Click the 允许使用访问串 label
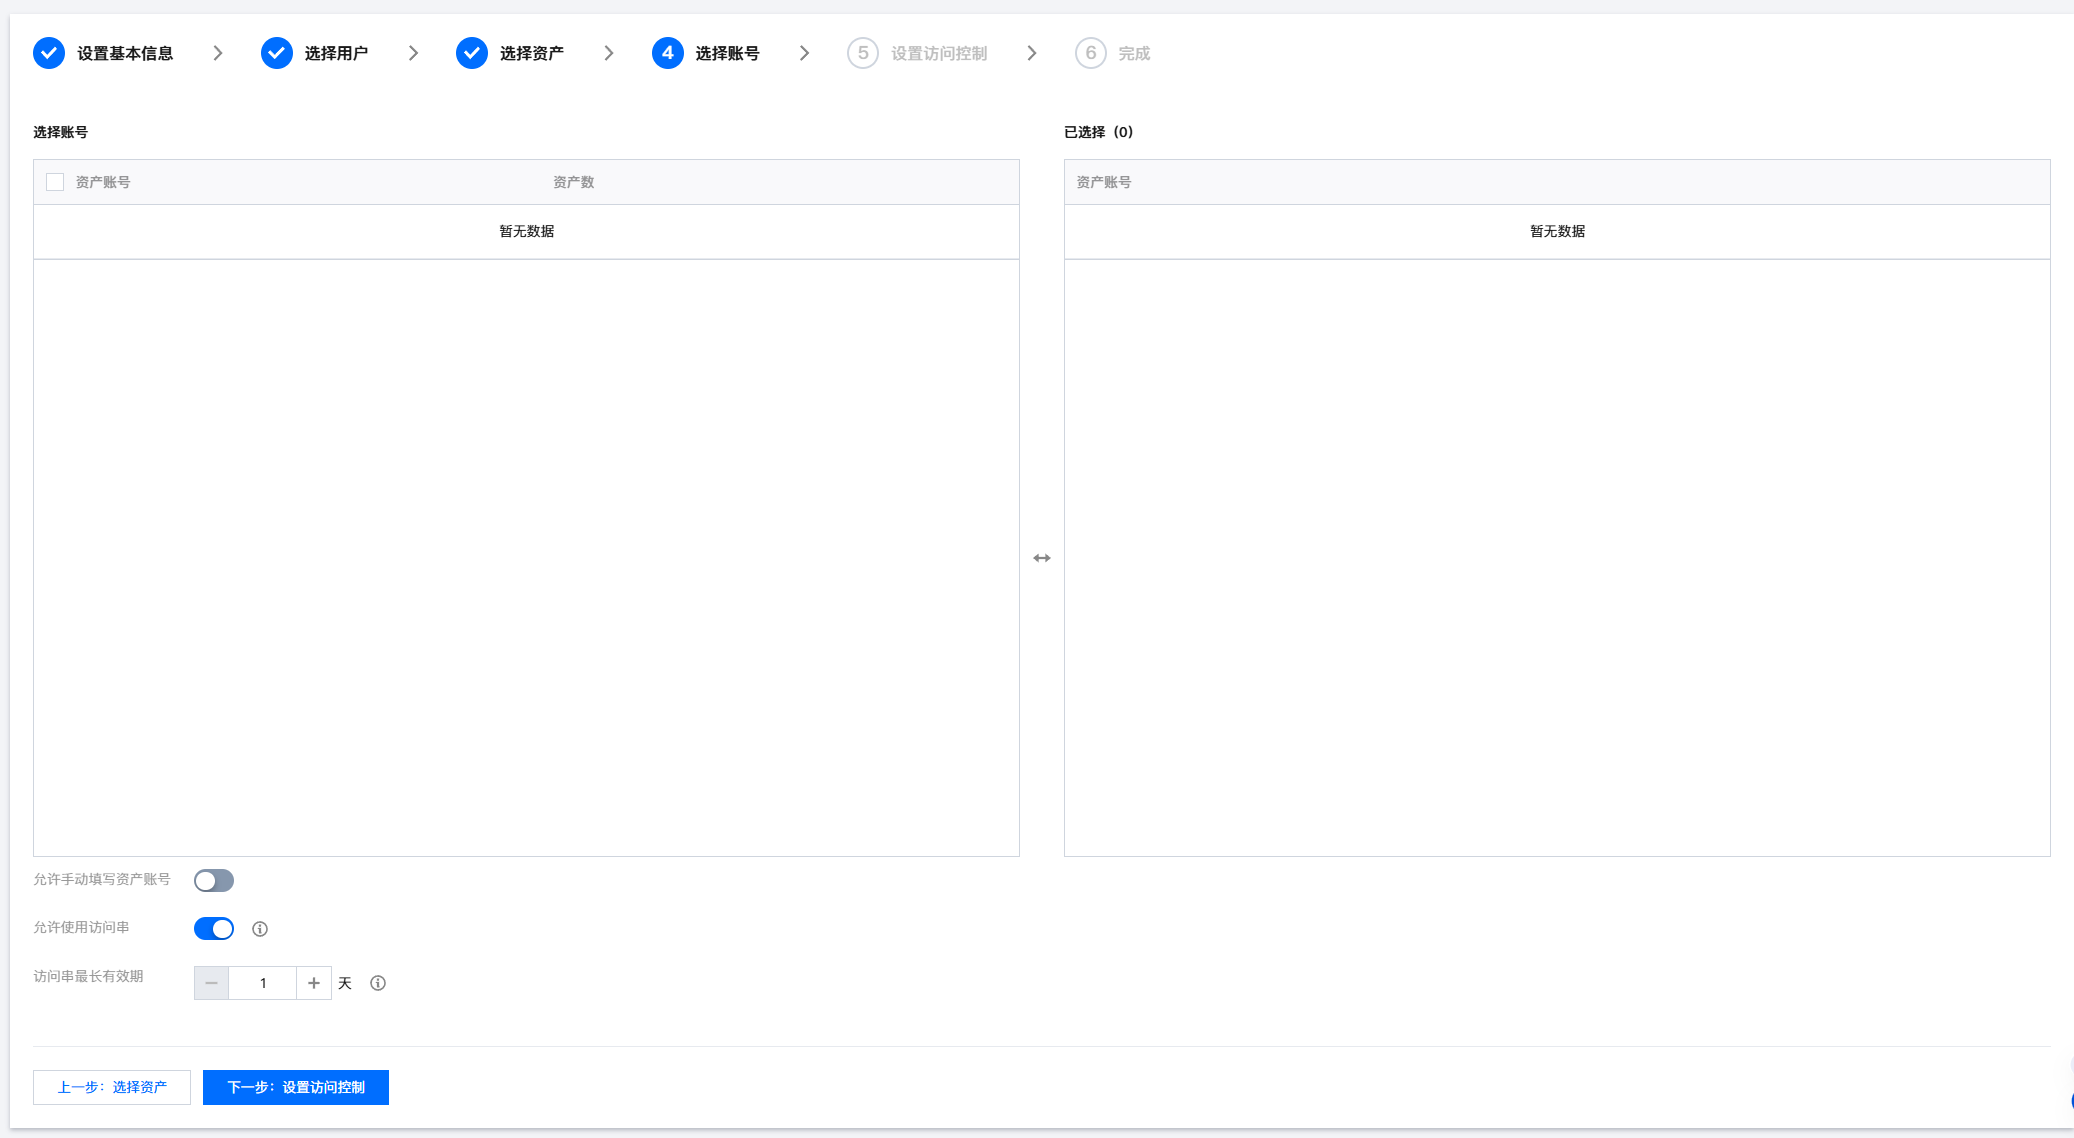 coord(81,927)
